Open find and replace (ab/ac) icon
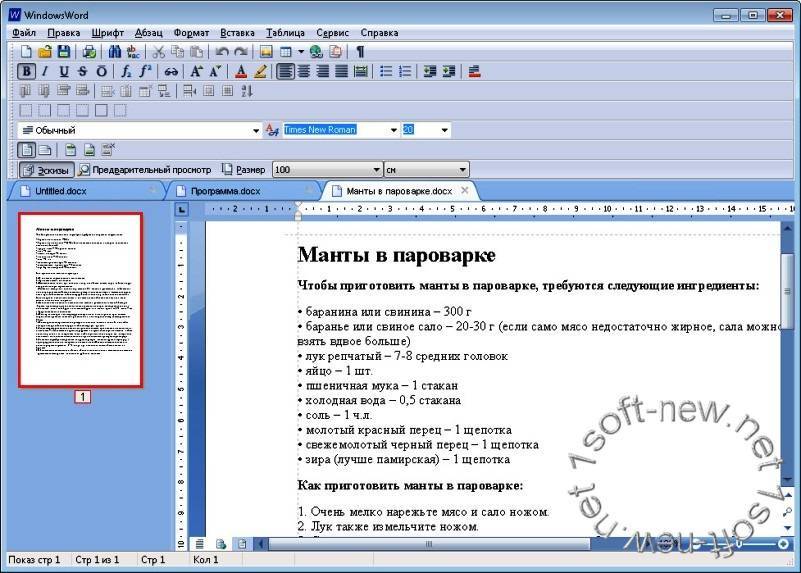Viewport: 801px width, 573px height. tap(133, 52)
